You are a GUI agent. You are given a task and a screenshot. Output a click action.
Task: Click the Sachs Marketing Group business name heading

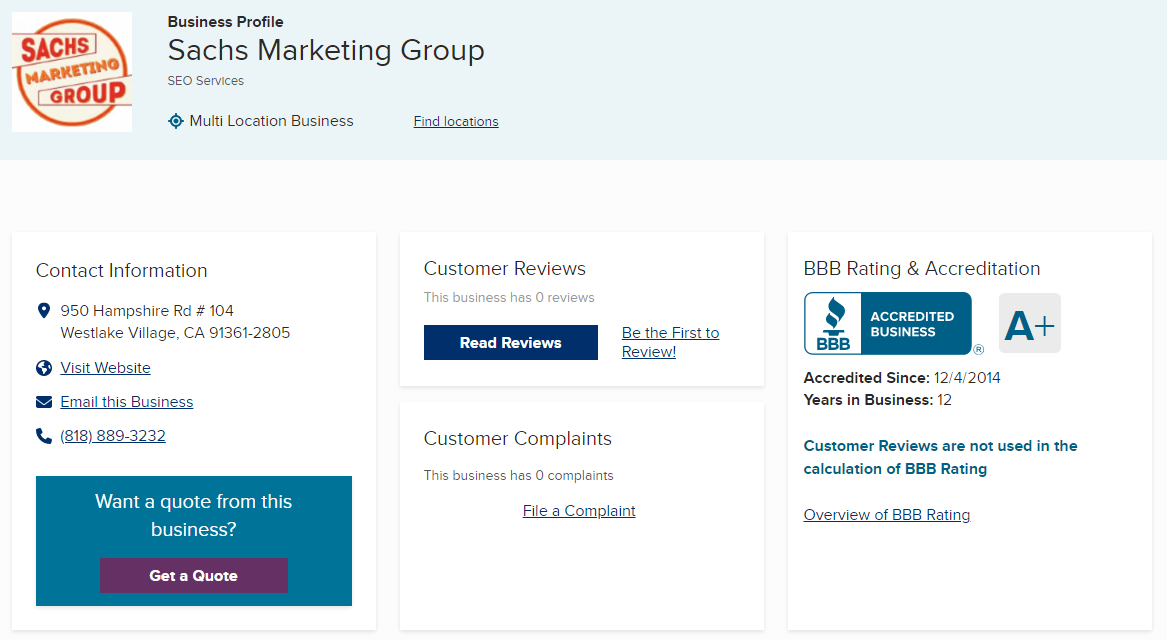[x=326, y=50]
